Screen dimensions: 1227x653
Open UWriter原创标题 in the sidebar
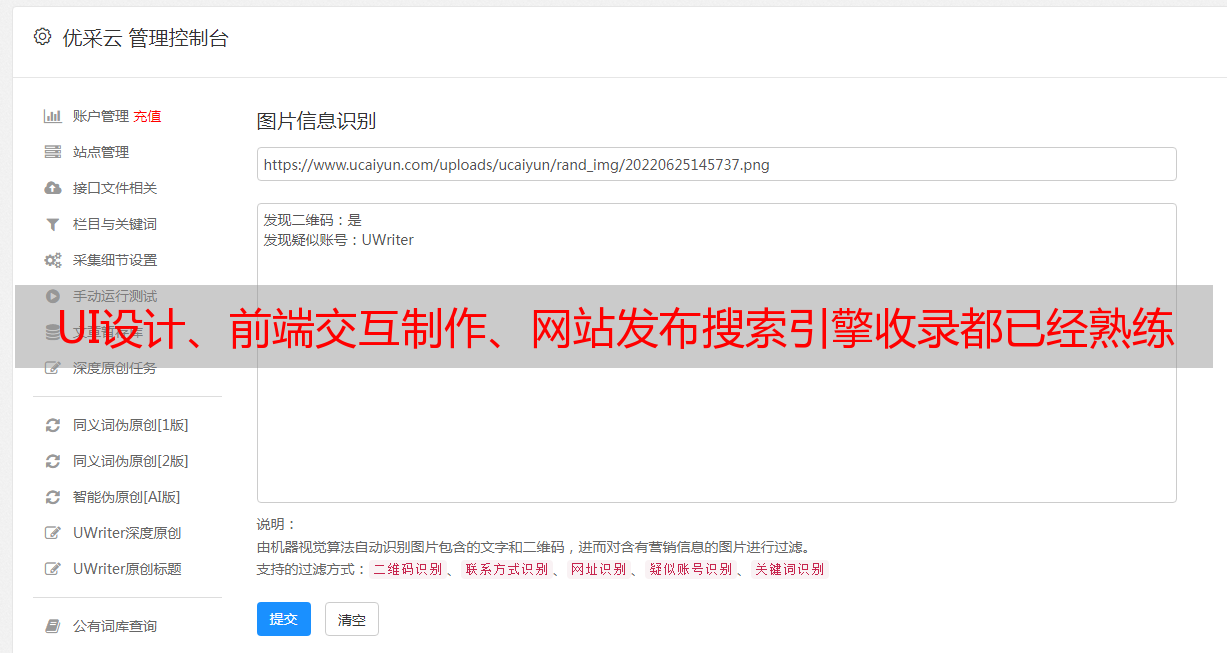pos(127,569)
